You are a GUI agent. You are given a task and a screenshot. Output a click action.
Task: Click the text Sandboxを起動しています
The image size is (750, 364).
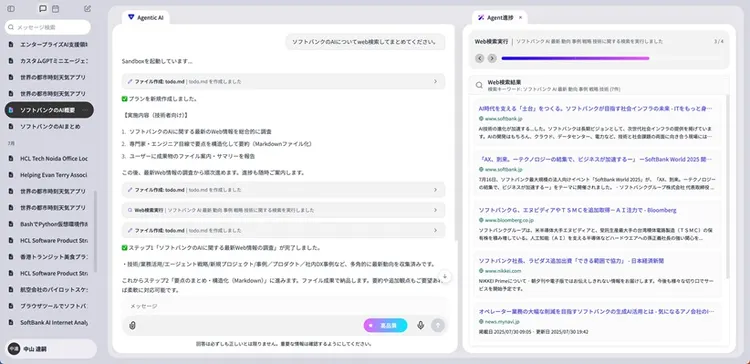click(x=157, y=61)
